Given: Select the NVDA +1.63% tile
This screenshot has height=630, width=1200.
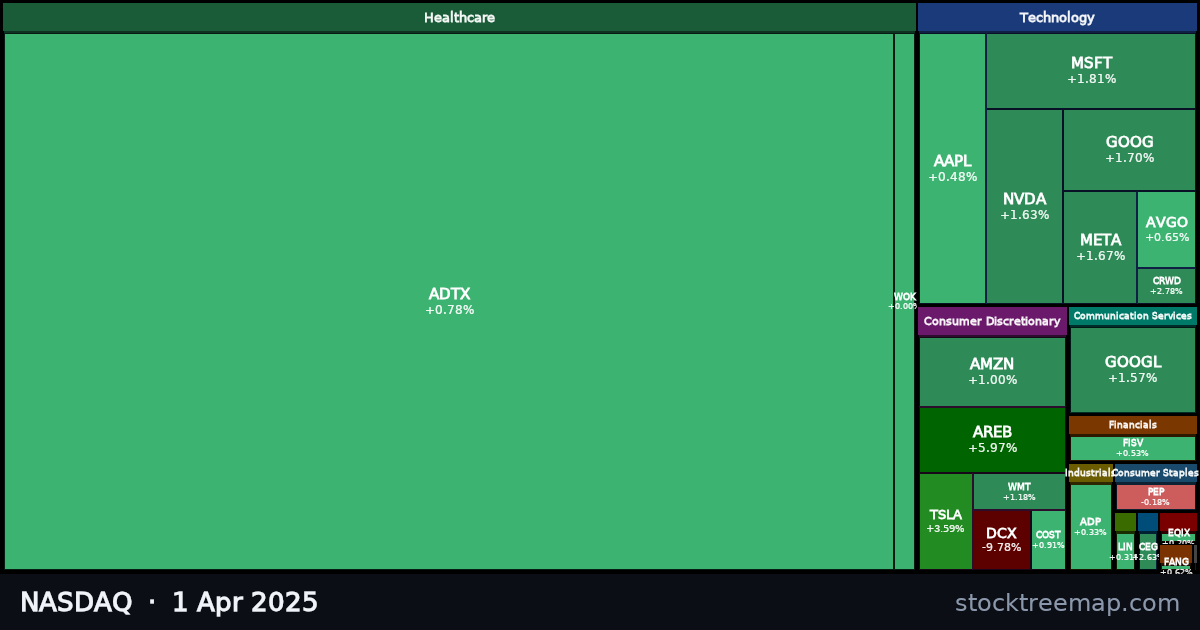Looking at the screenshot, I should [1024, 206].
